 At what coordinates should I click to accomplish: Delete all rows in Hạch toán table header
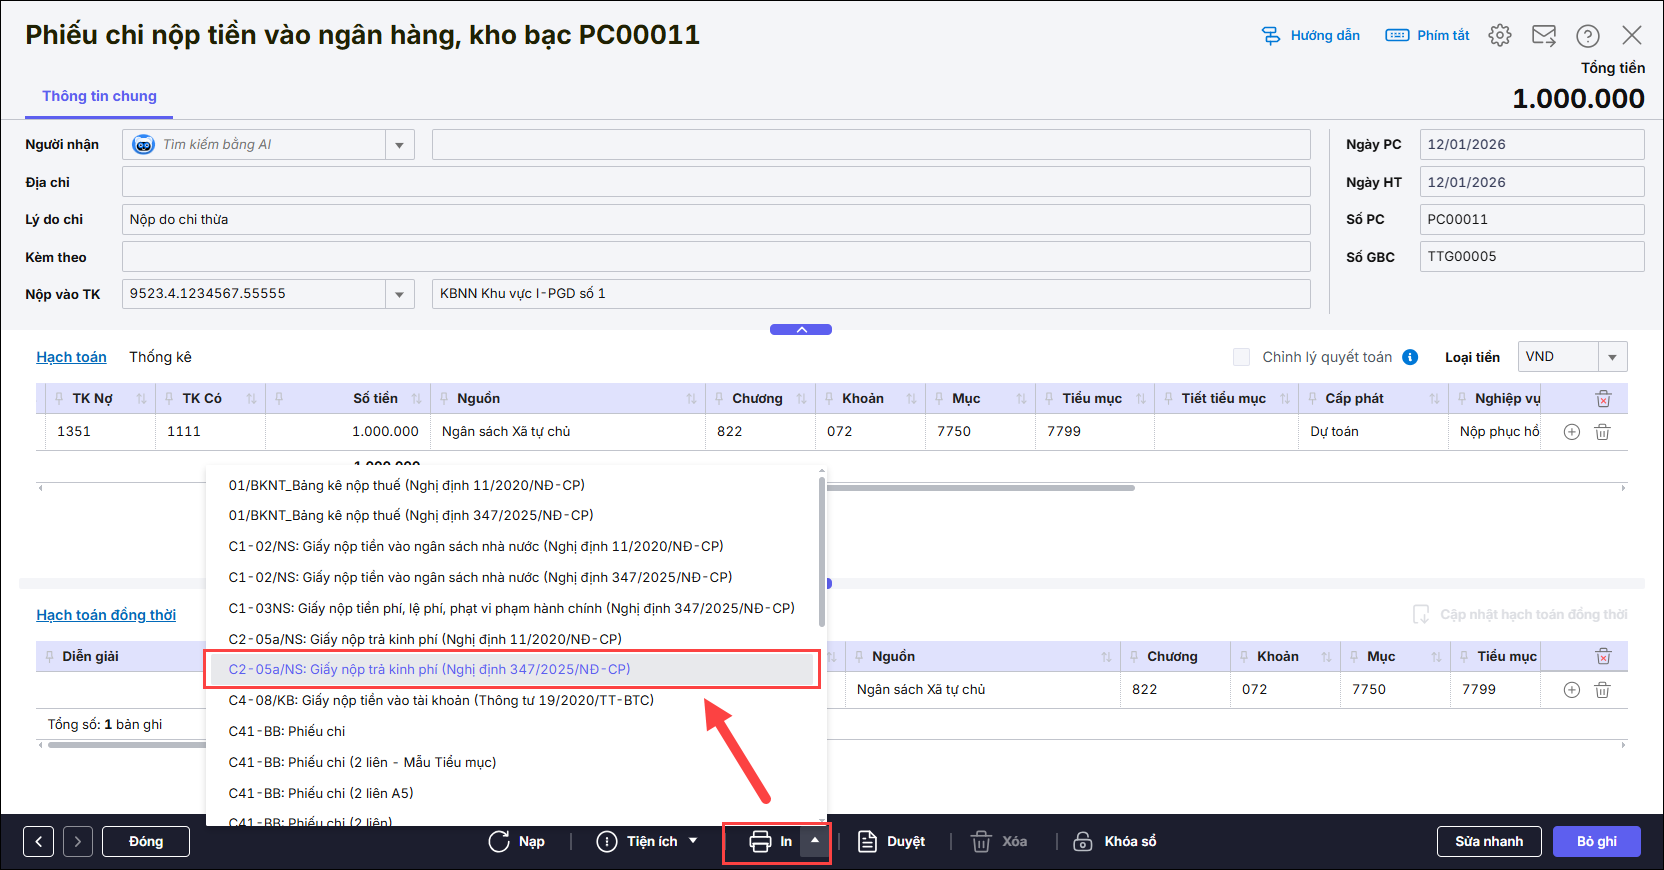tap(1603, 399)
